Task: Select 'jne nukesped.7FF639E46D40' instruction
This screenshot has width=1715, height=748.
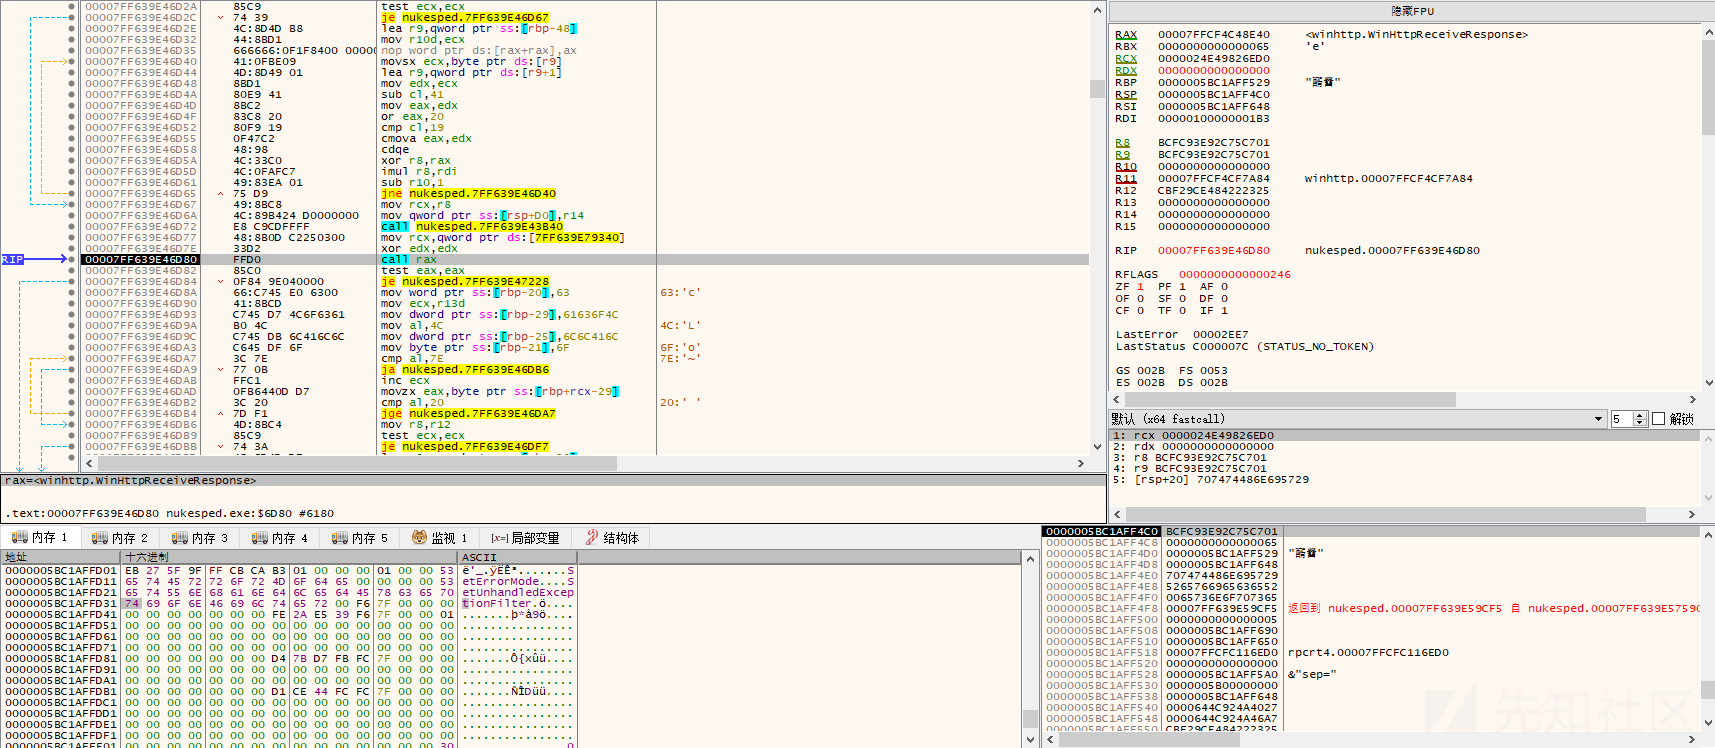Action: [468, 193]
